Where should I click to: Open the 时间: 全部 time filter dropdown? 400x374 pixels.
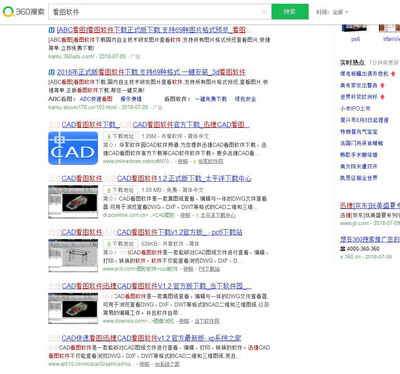click(x=332, y=12)
